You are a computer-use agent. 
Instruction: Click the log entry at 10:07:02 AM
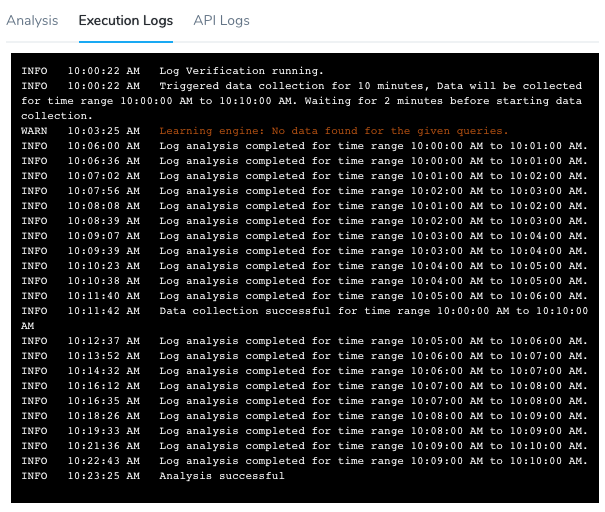point(304,176)
